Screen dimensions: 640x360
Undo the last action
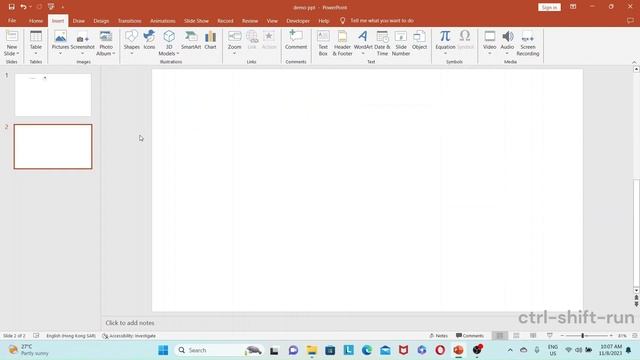pos(23,7)
